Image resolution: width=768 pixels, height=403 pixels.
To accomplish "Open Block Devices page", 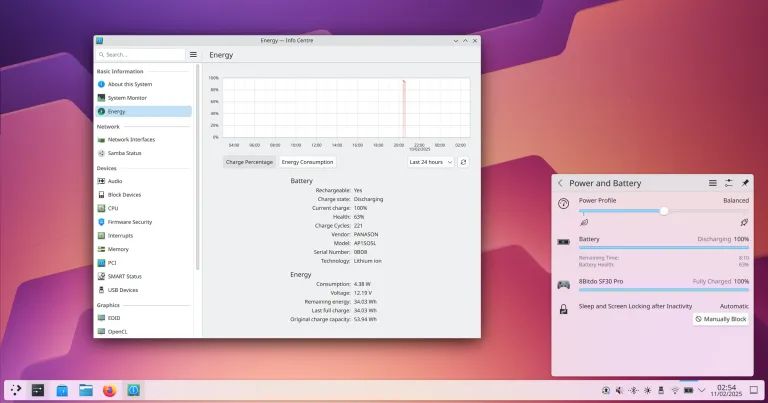I will (x=144, y=195).
